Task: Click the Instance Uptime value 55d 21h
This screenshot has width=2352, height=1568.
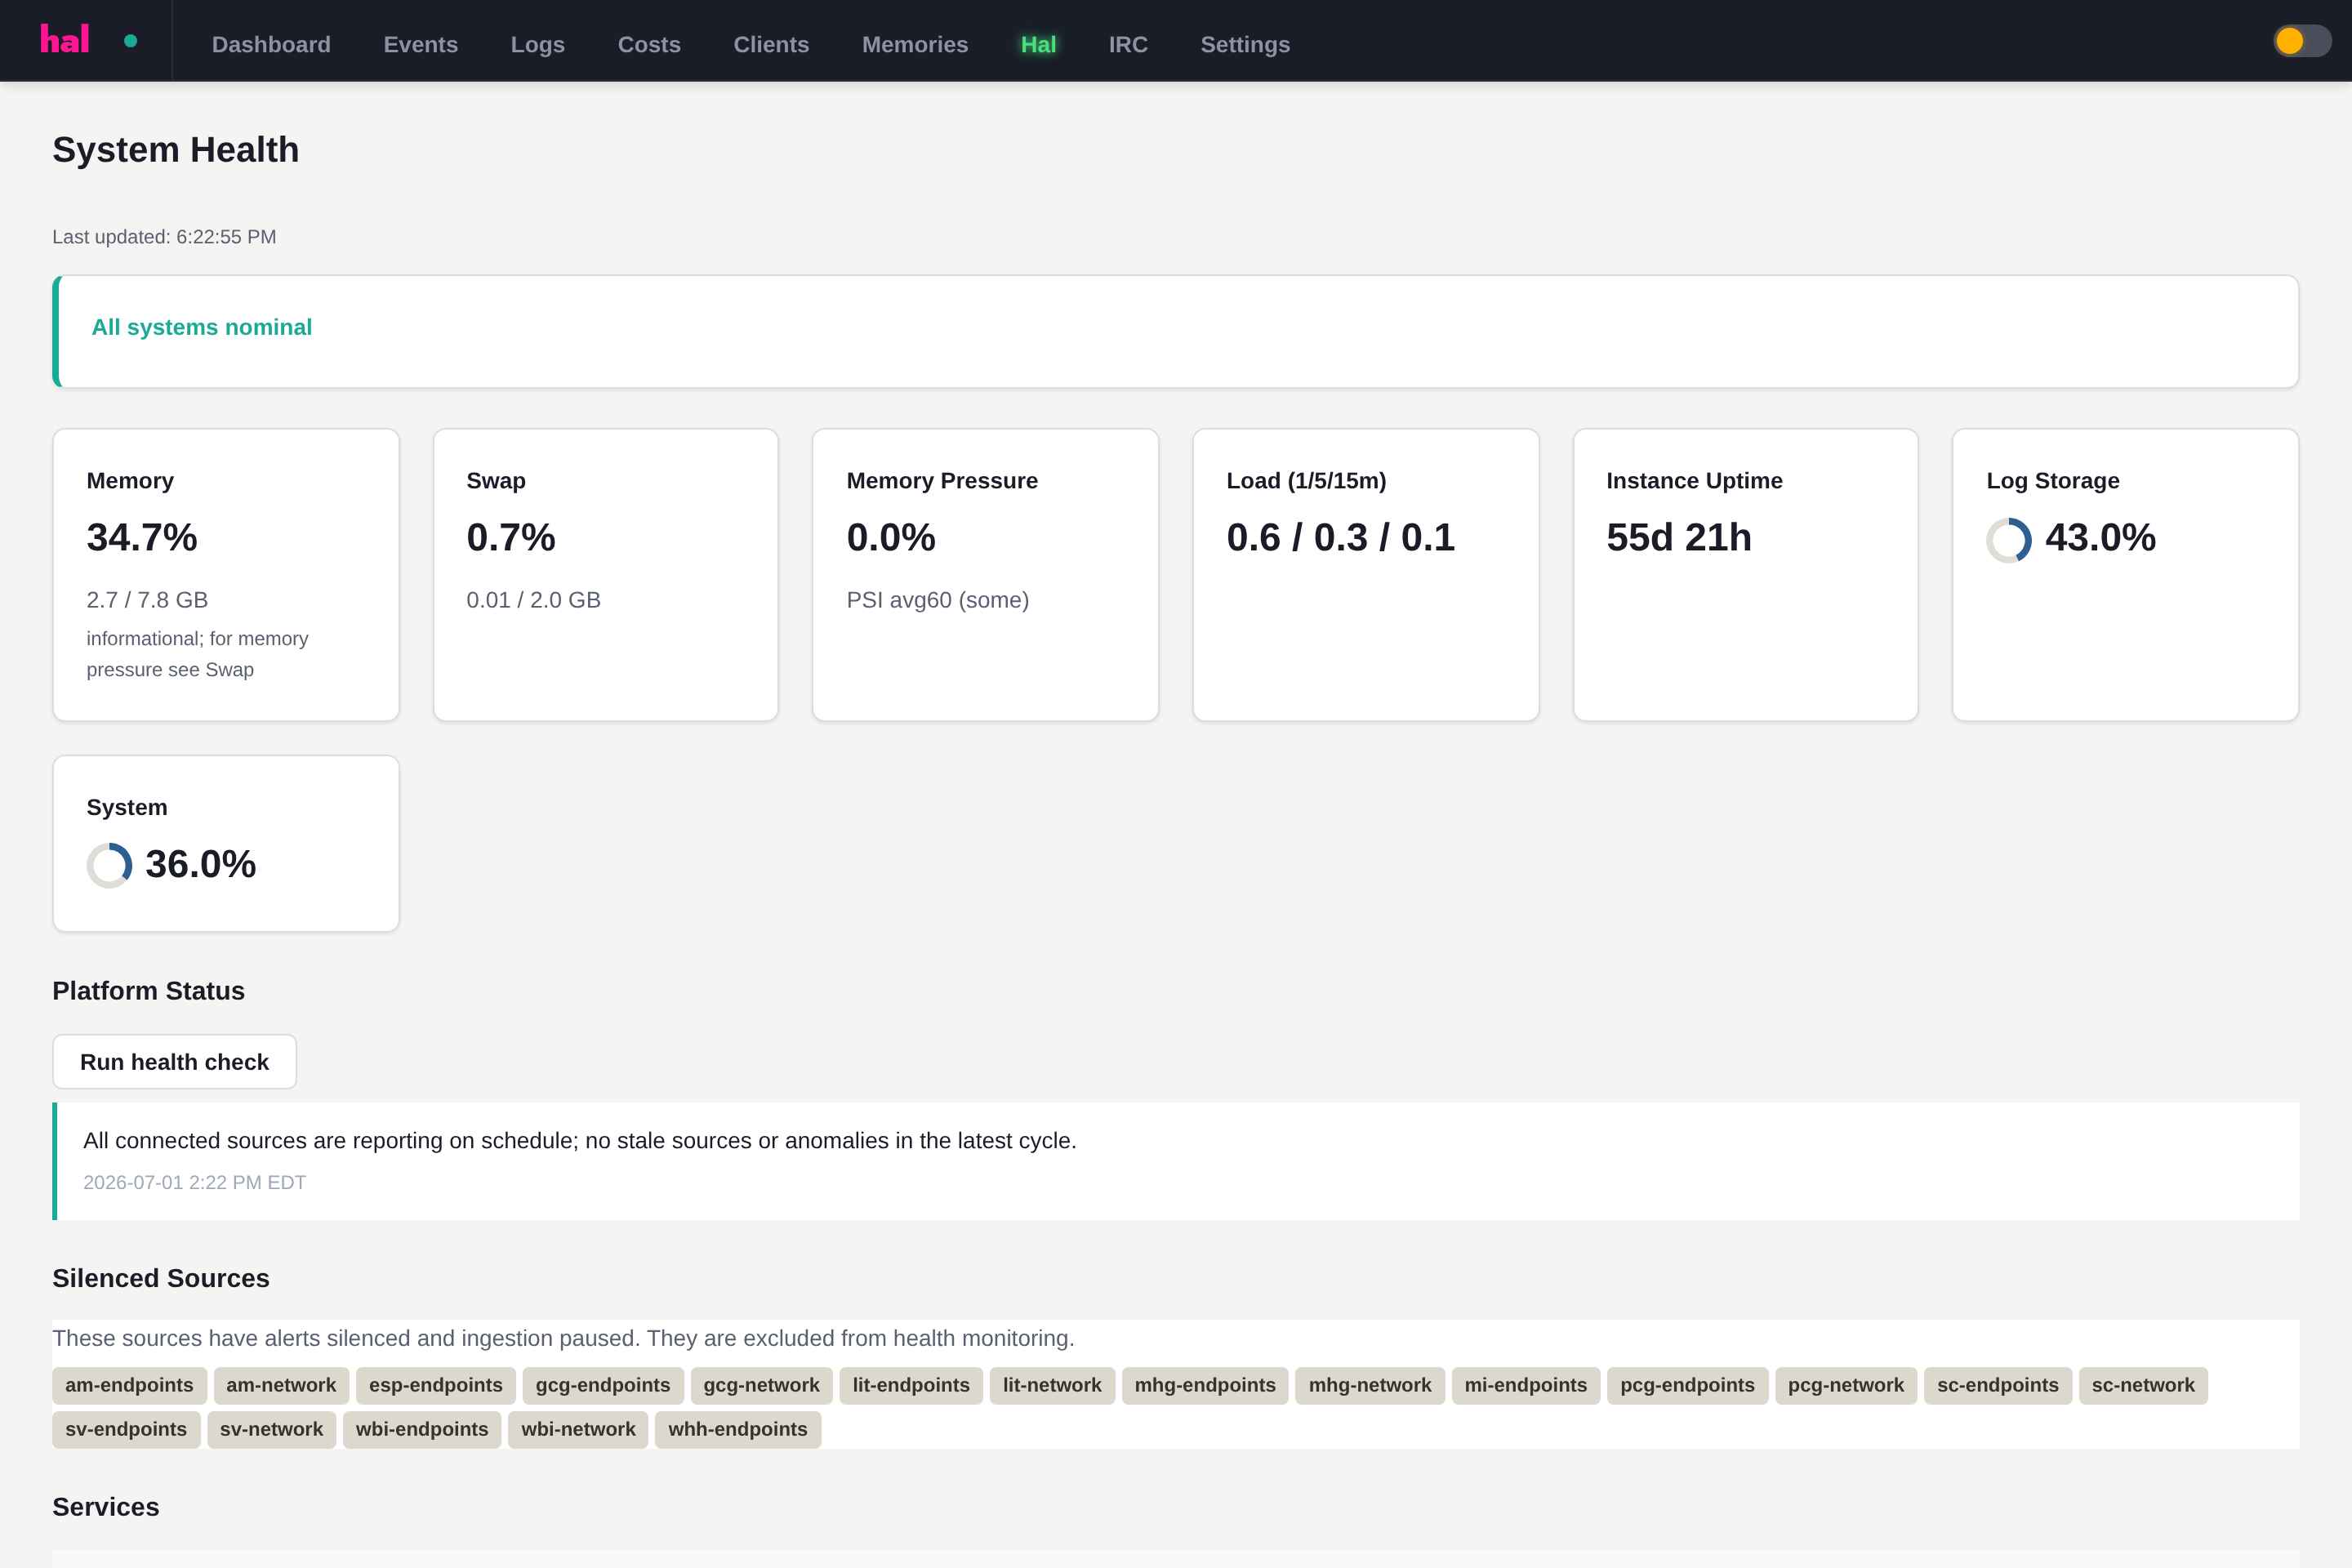Action: pos(1679,537)
